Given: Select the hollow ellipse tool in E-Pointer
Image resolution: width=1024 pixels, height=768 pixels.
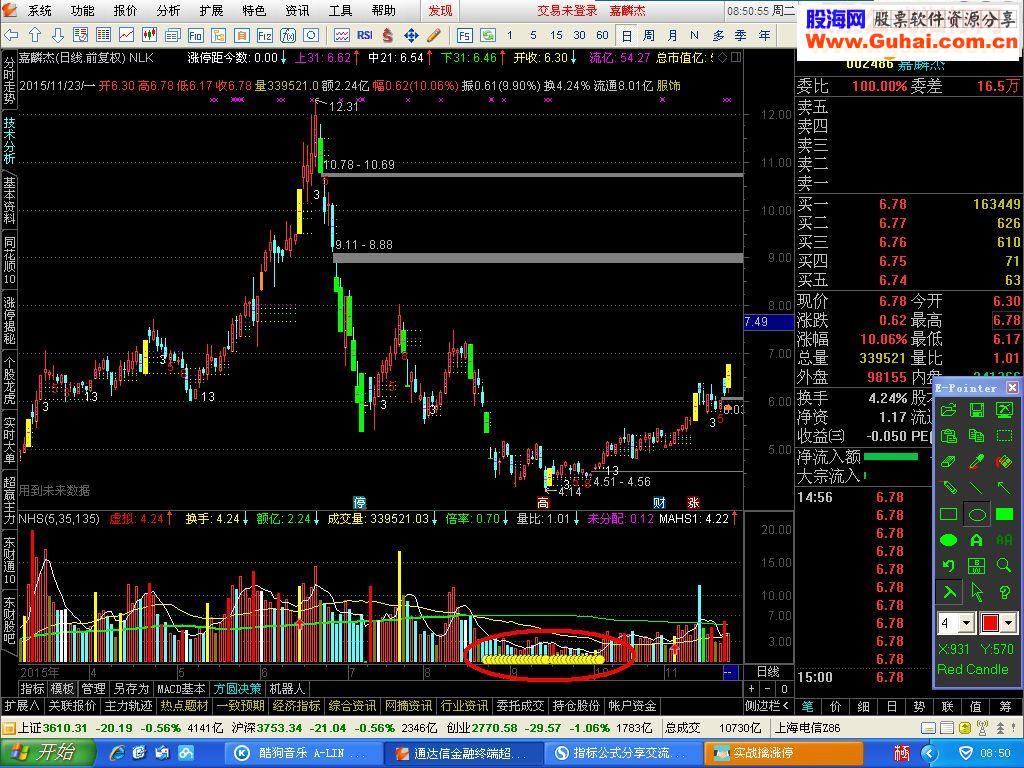Looking at the screenshot, I should click(976, 515).
